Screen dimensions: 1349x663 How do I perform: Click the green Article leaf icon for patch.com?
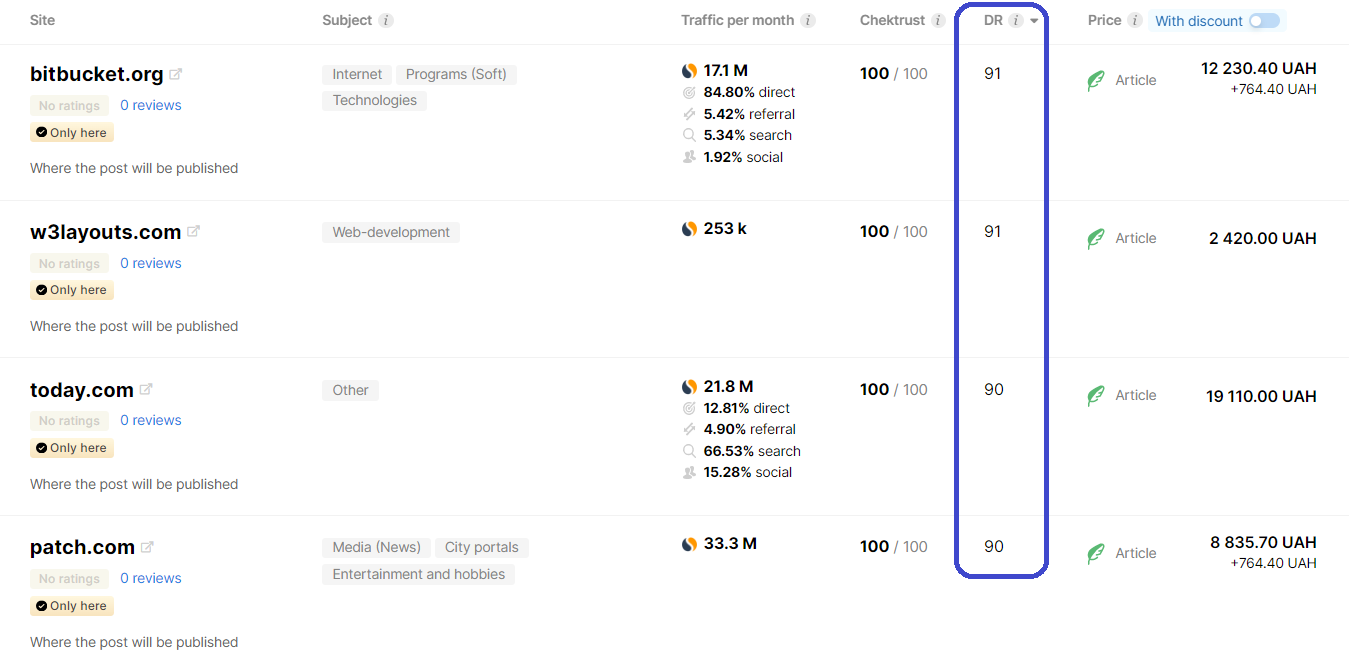pyautogui.click(x=1096, y=552)
